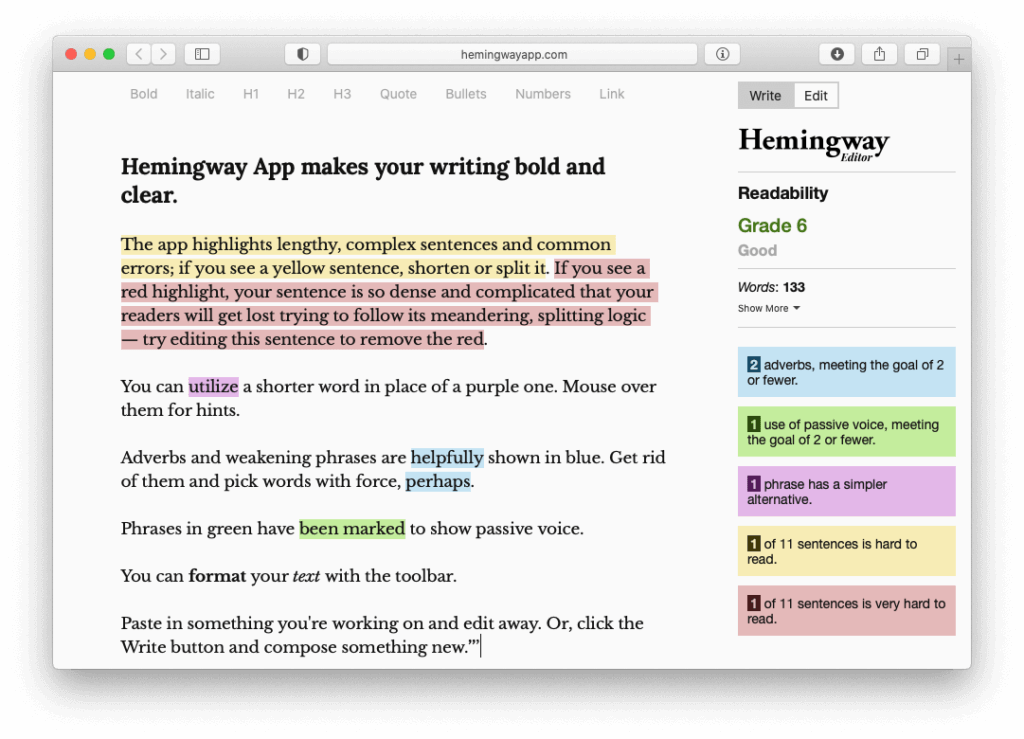Screen dimensions: 1024x739
Task: Show all tabs overview icon
Action: point(922,54)
